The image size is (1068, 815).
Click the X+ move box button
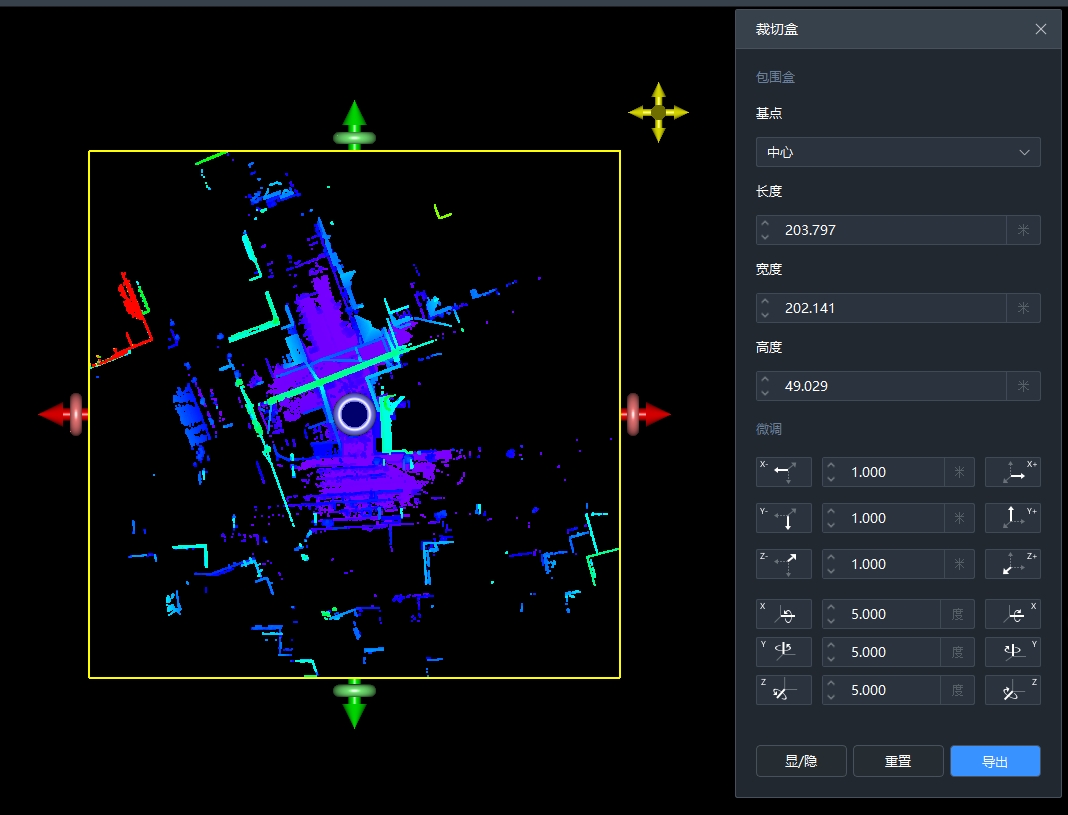(x=1012, y=472)
